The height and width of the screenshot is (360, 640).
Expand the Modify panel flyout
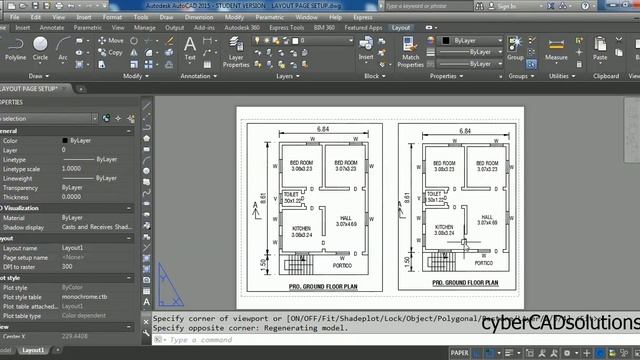click(x=136, y=76)
